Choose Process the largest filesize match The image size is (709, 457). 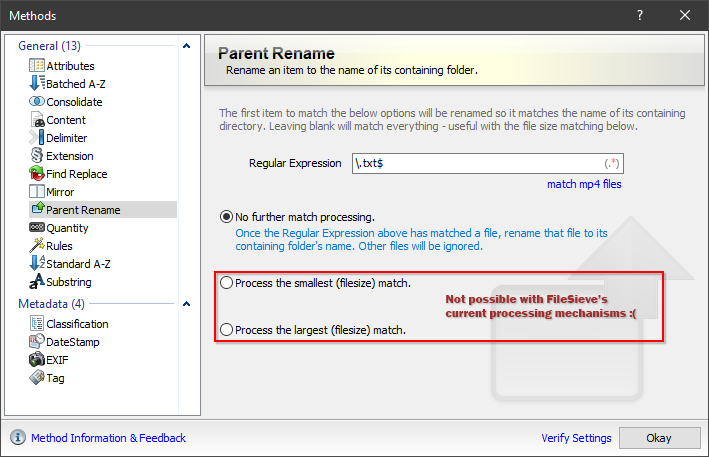point(227,329)
